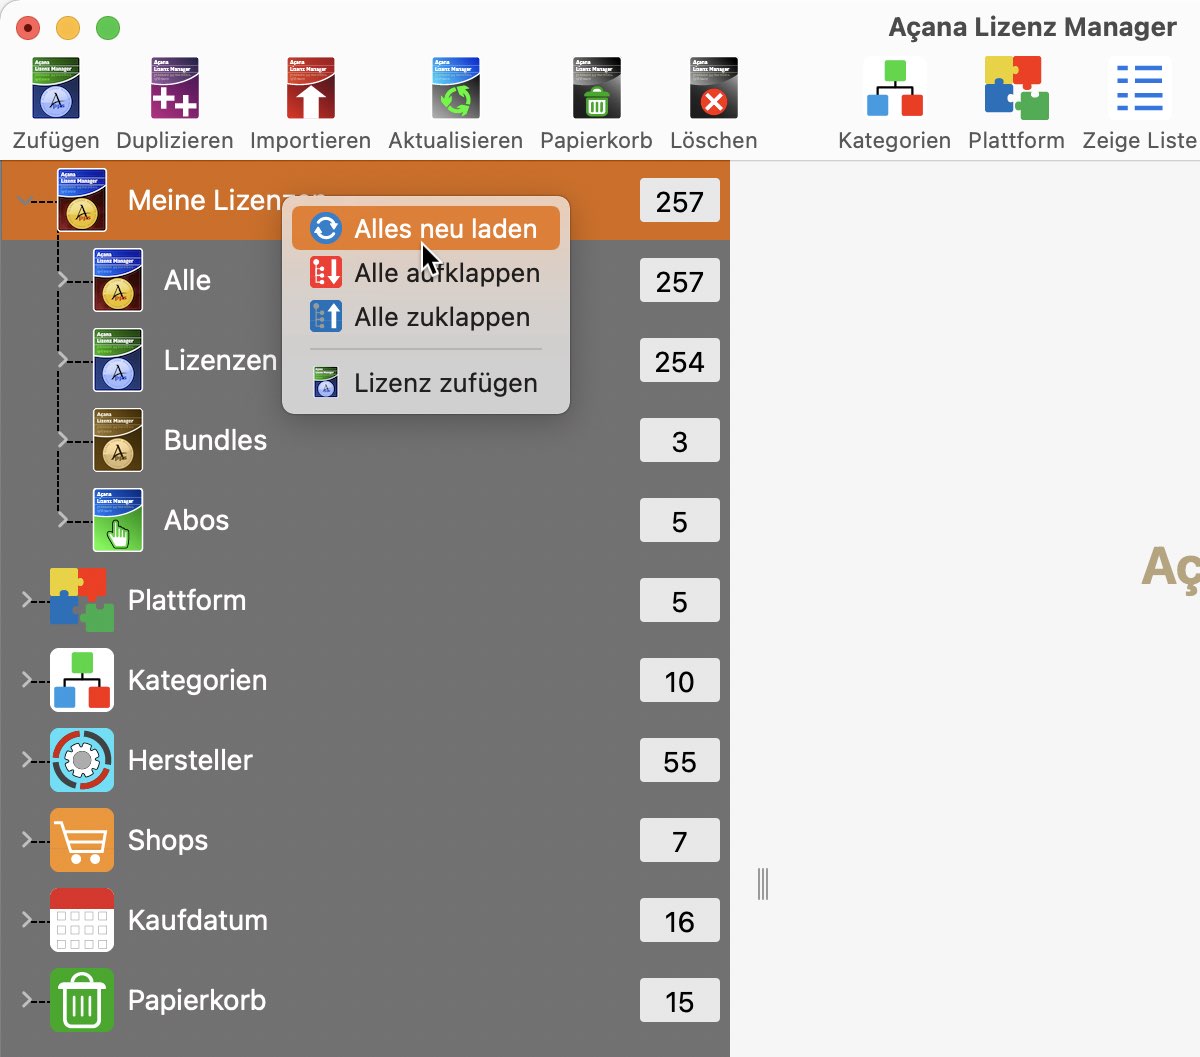
Task: Click the Aktualisieren toolbar icon
Action: (456, 89)
